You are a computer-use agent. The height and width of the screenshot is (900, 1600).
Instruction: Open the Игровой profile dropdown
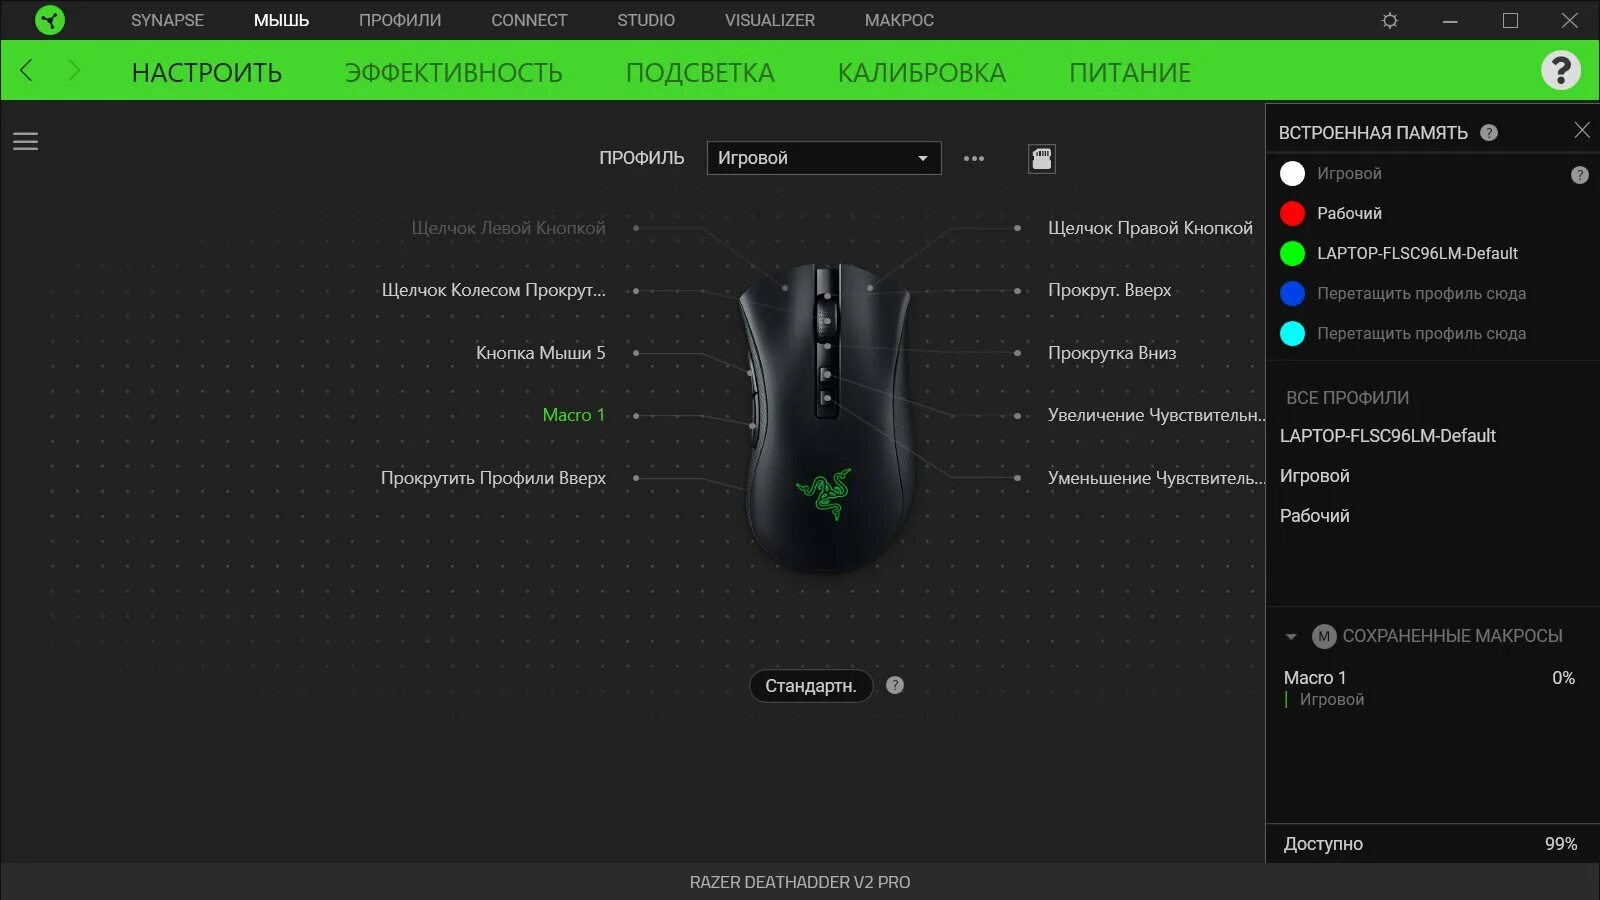824,158
